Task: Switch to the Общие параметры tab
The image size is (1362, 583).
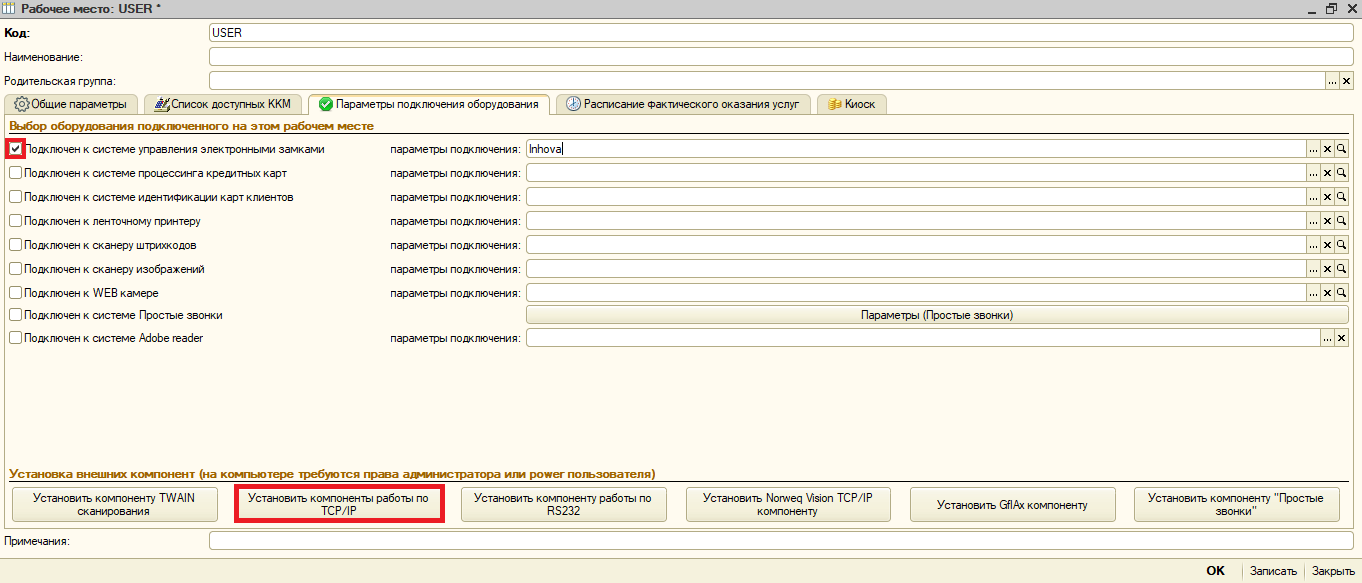Action: 71,104
